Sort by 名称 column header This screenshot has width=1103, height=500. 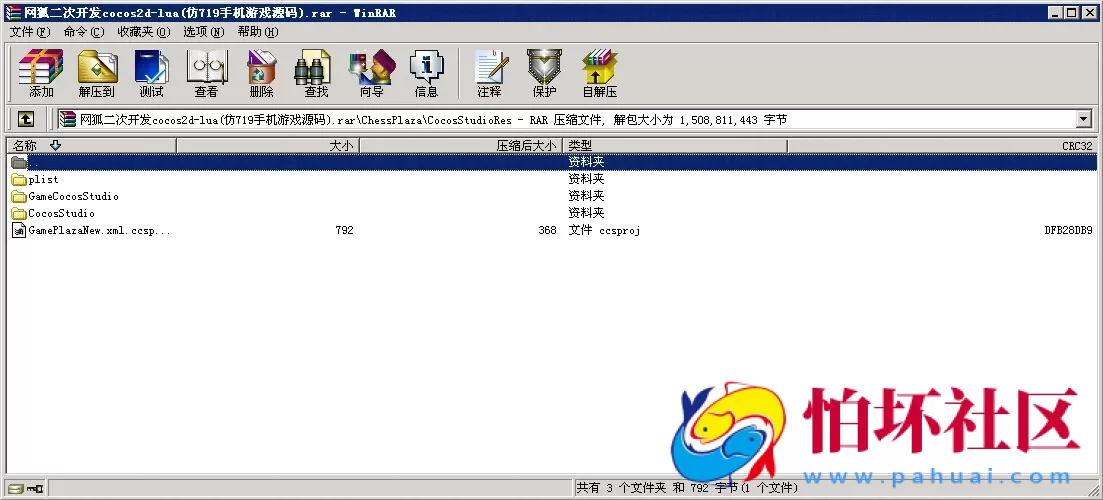(x=91, y=146)
